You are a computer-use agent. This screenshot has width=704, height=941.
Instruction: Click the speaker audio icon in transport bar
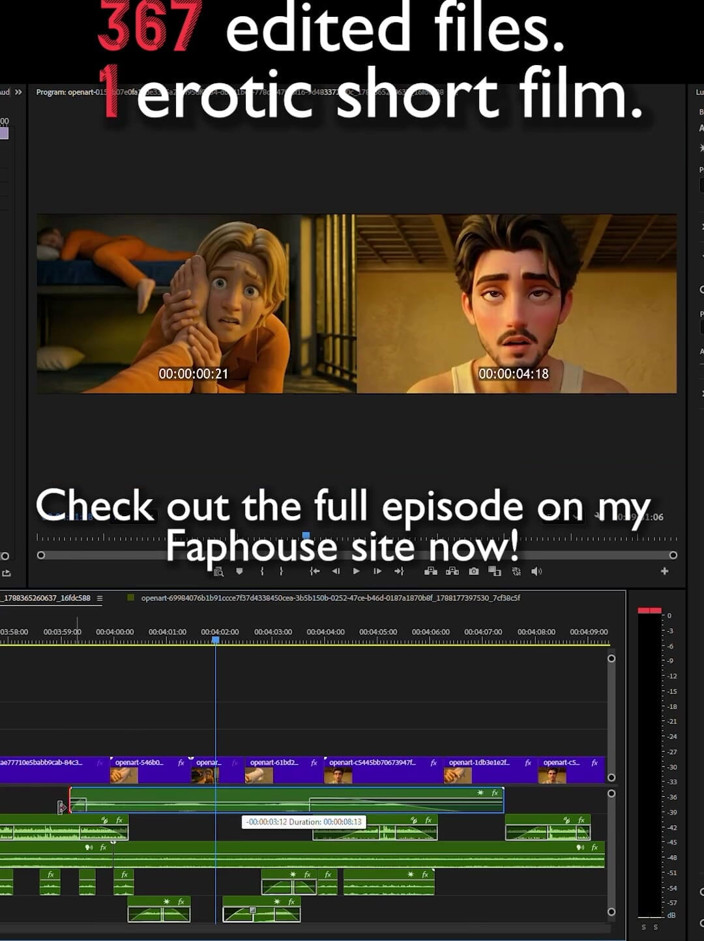(537, 571)
